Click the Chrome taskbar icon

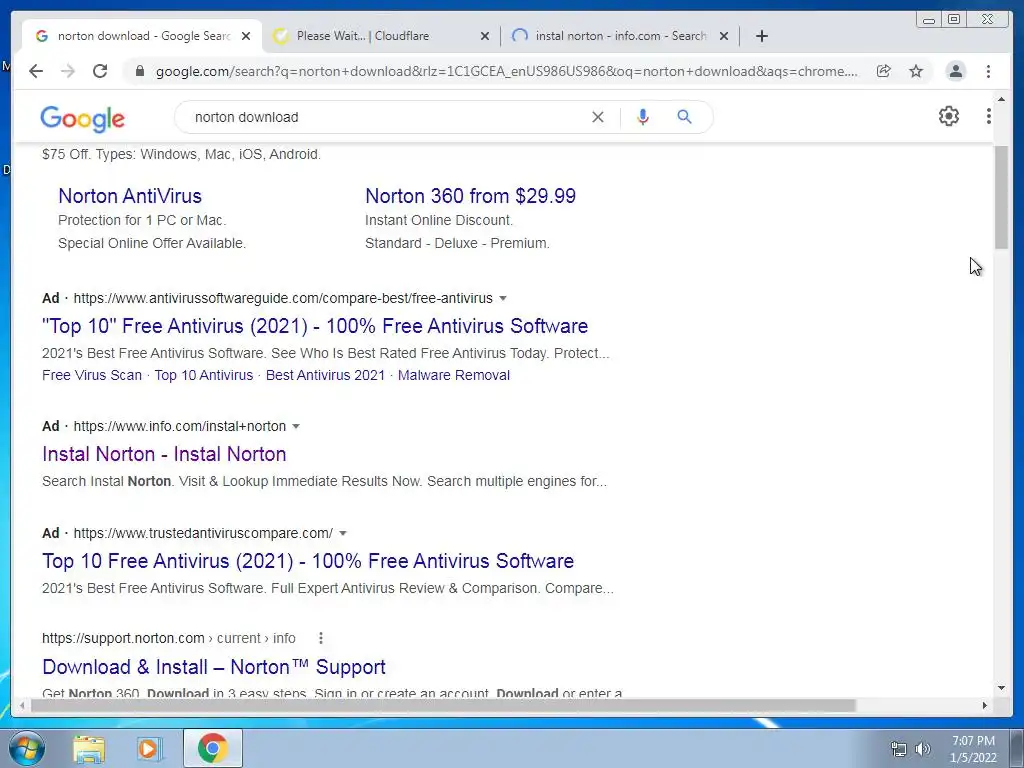(x=212, y=748)
